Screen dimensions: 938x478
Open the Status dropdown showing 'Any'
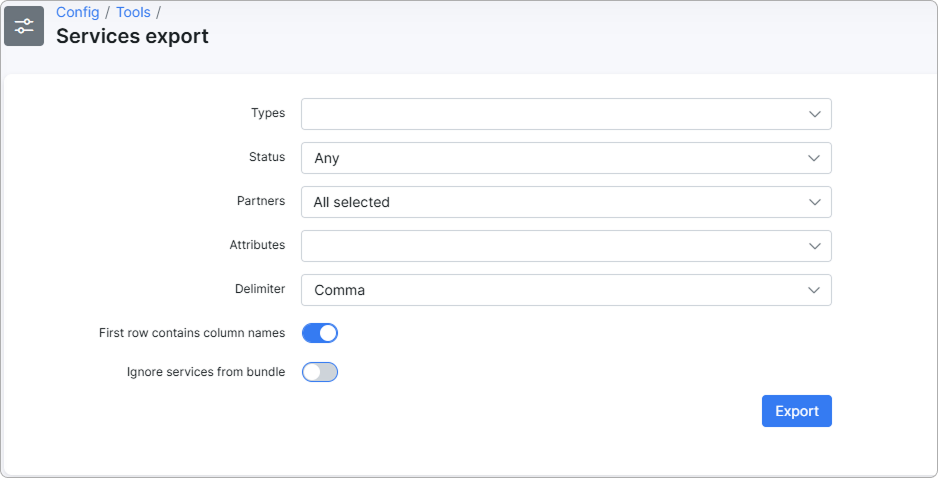click(550, 158)
